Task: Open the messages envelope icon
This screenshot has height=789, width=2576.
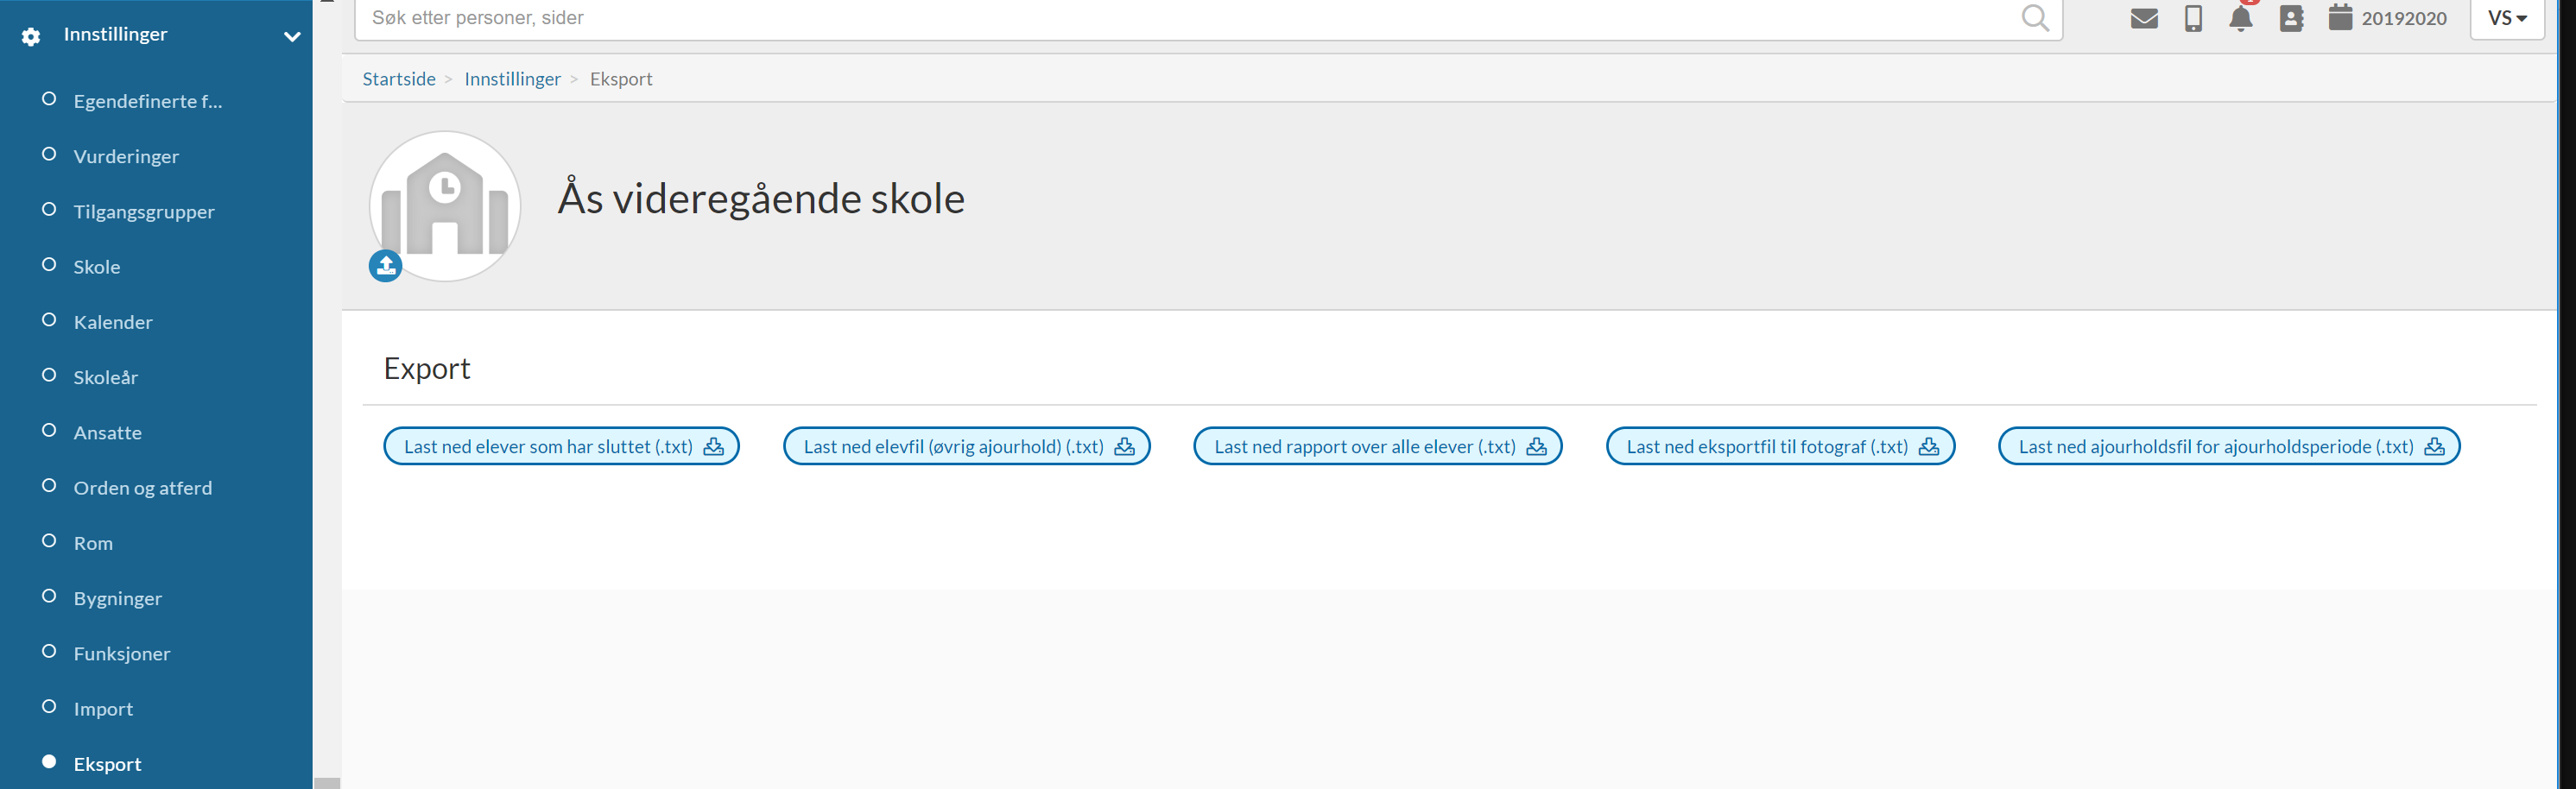Action: (x=2143, y=18)
